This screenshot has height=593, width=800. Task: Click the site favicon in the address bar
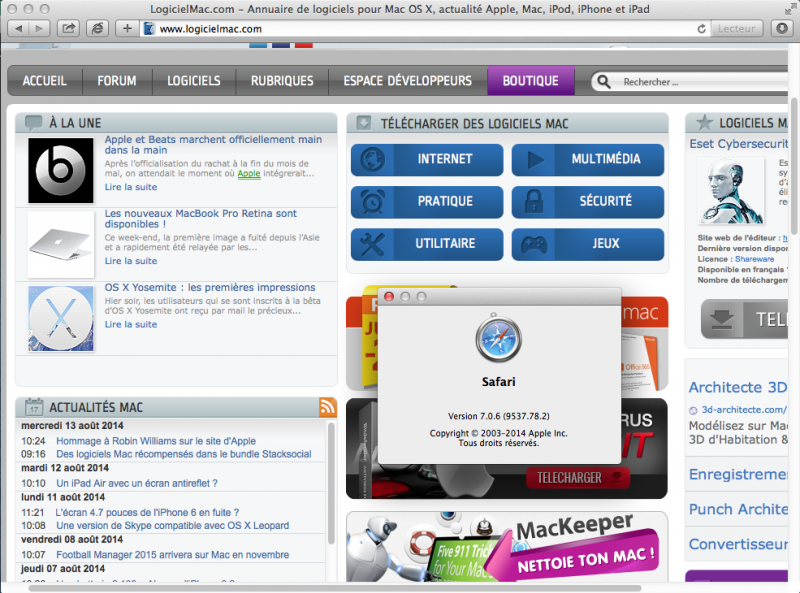tap(148, 29)
